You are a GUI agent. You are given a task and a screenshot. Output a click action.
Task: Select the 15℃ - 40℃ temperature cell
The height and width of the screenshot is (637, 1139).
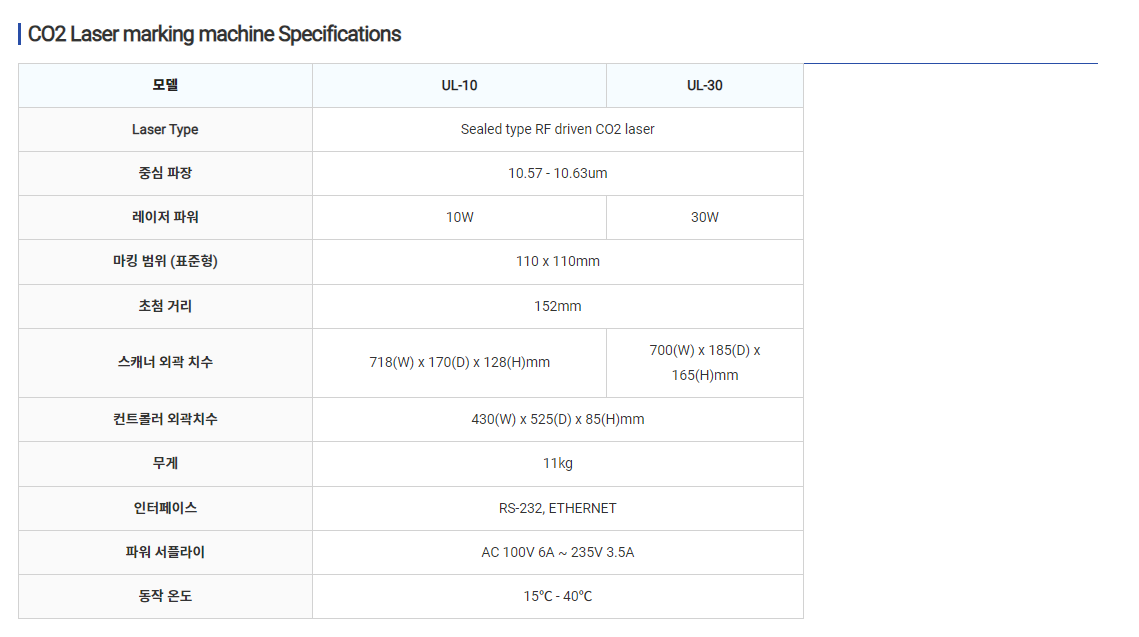point(557,596)
